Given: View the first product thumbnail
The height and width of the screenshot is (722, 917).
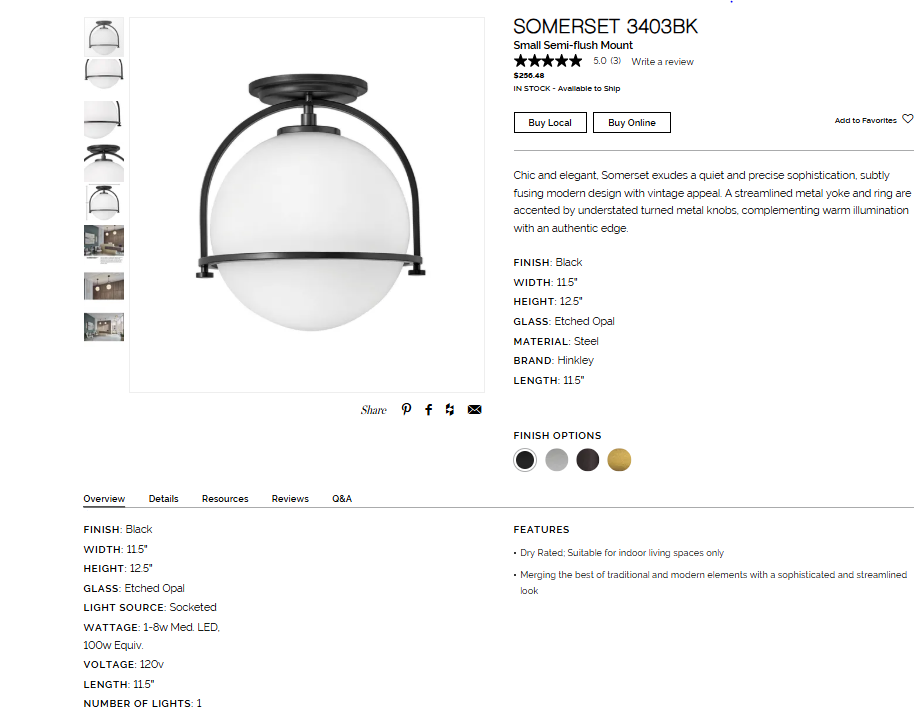Looking at the screenshot, I should (104, 37).
